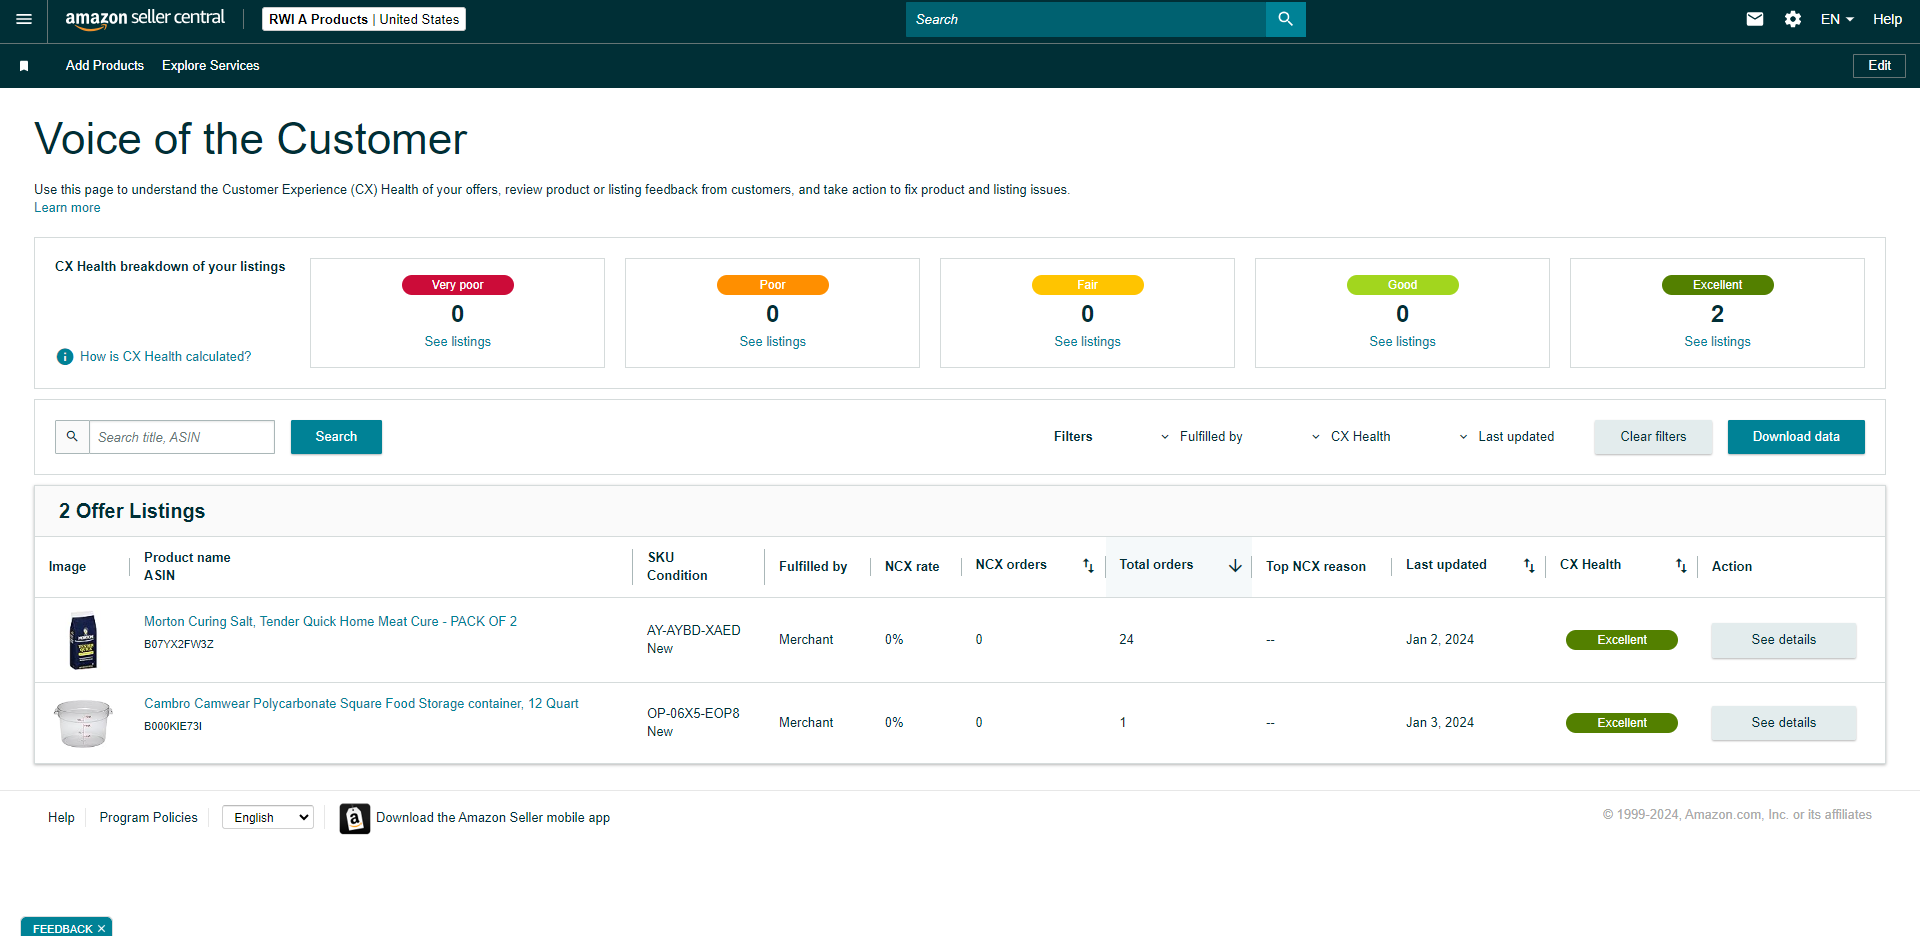Click the bookmark flag icon
This screenshot has height=936, width=1920.
(24, 66)
